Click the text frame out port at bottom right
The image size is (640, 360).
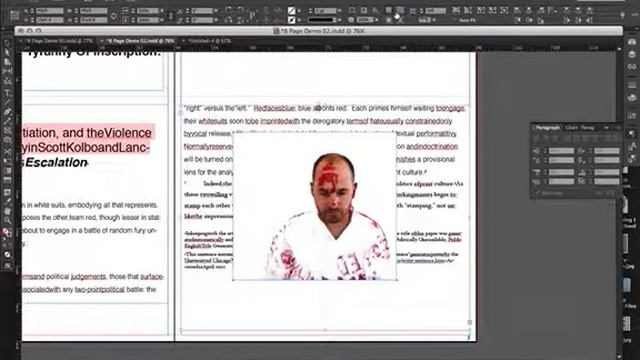coord(470,322)
